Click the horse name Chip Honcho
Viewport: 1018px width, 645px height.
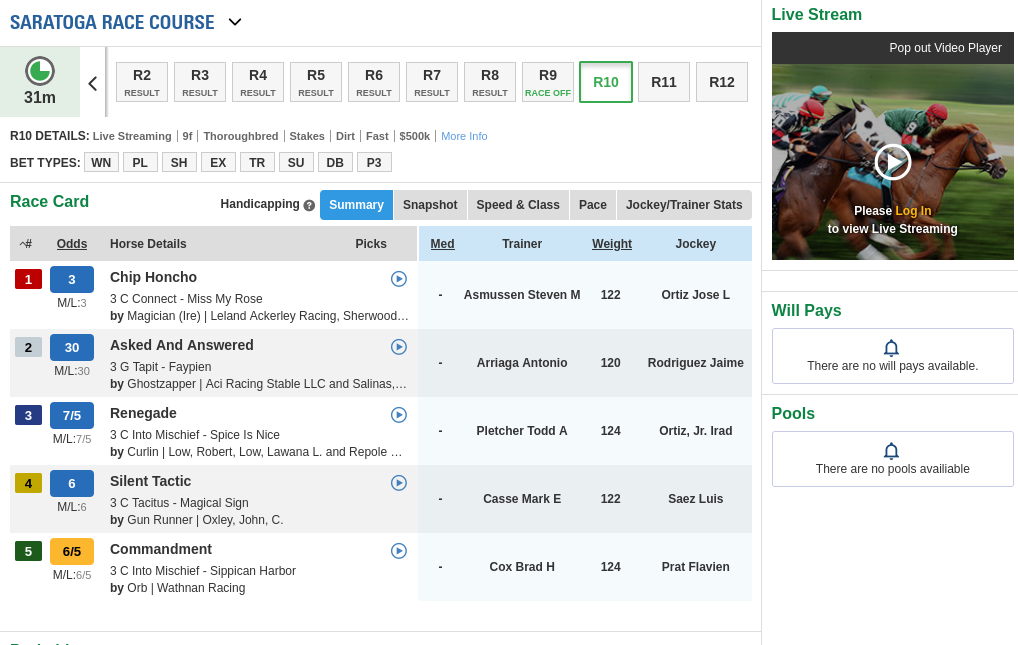click(153, 277)
